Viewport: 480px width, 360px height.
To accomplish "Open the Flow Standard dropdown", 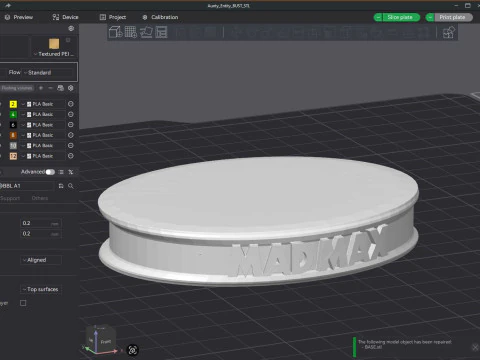I will (48, 72).
